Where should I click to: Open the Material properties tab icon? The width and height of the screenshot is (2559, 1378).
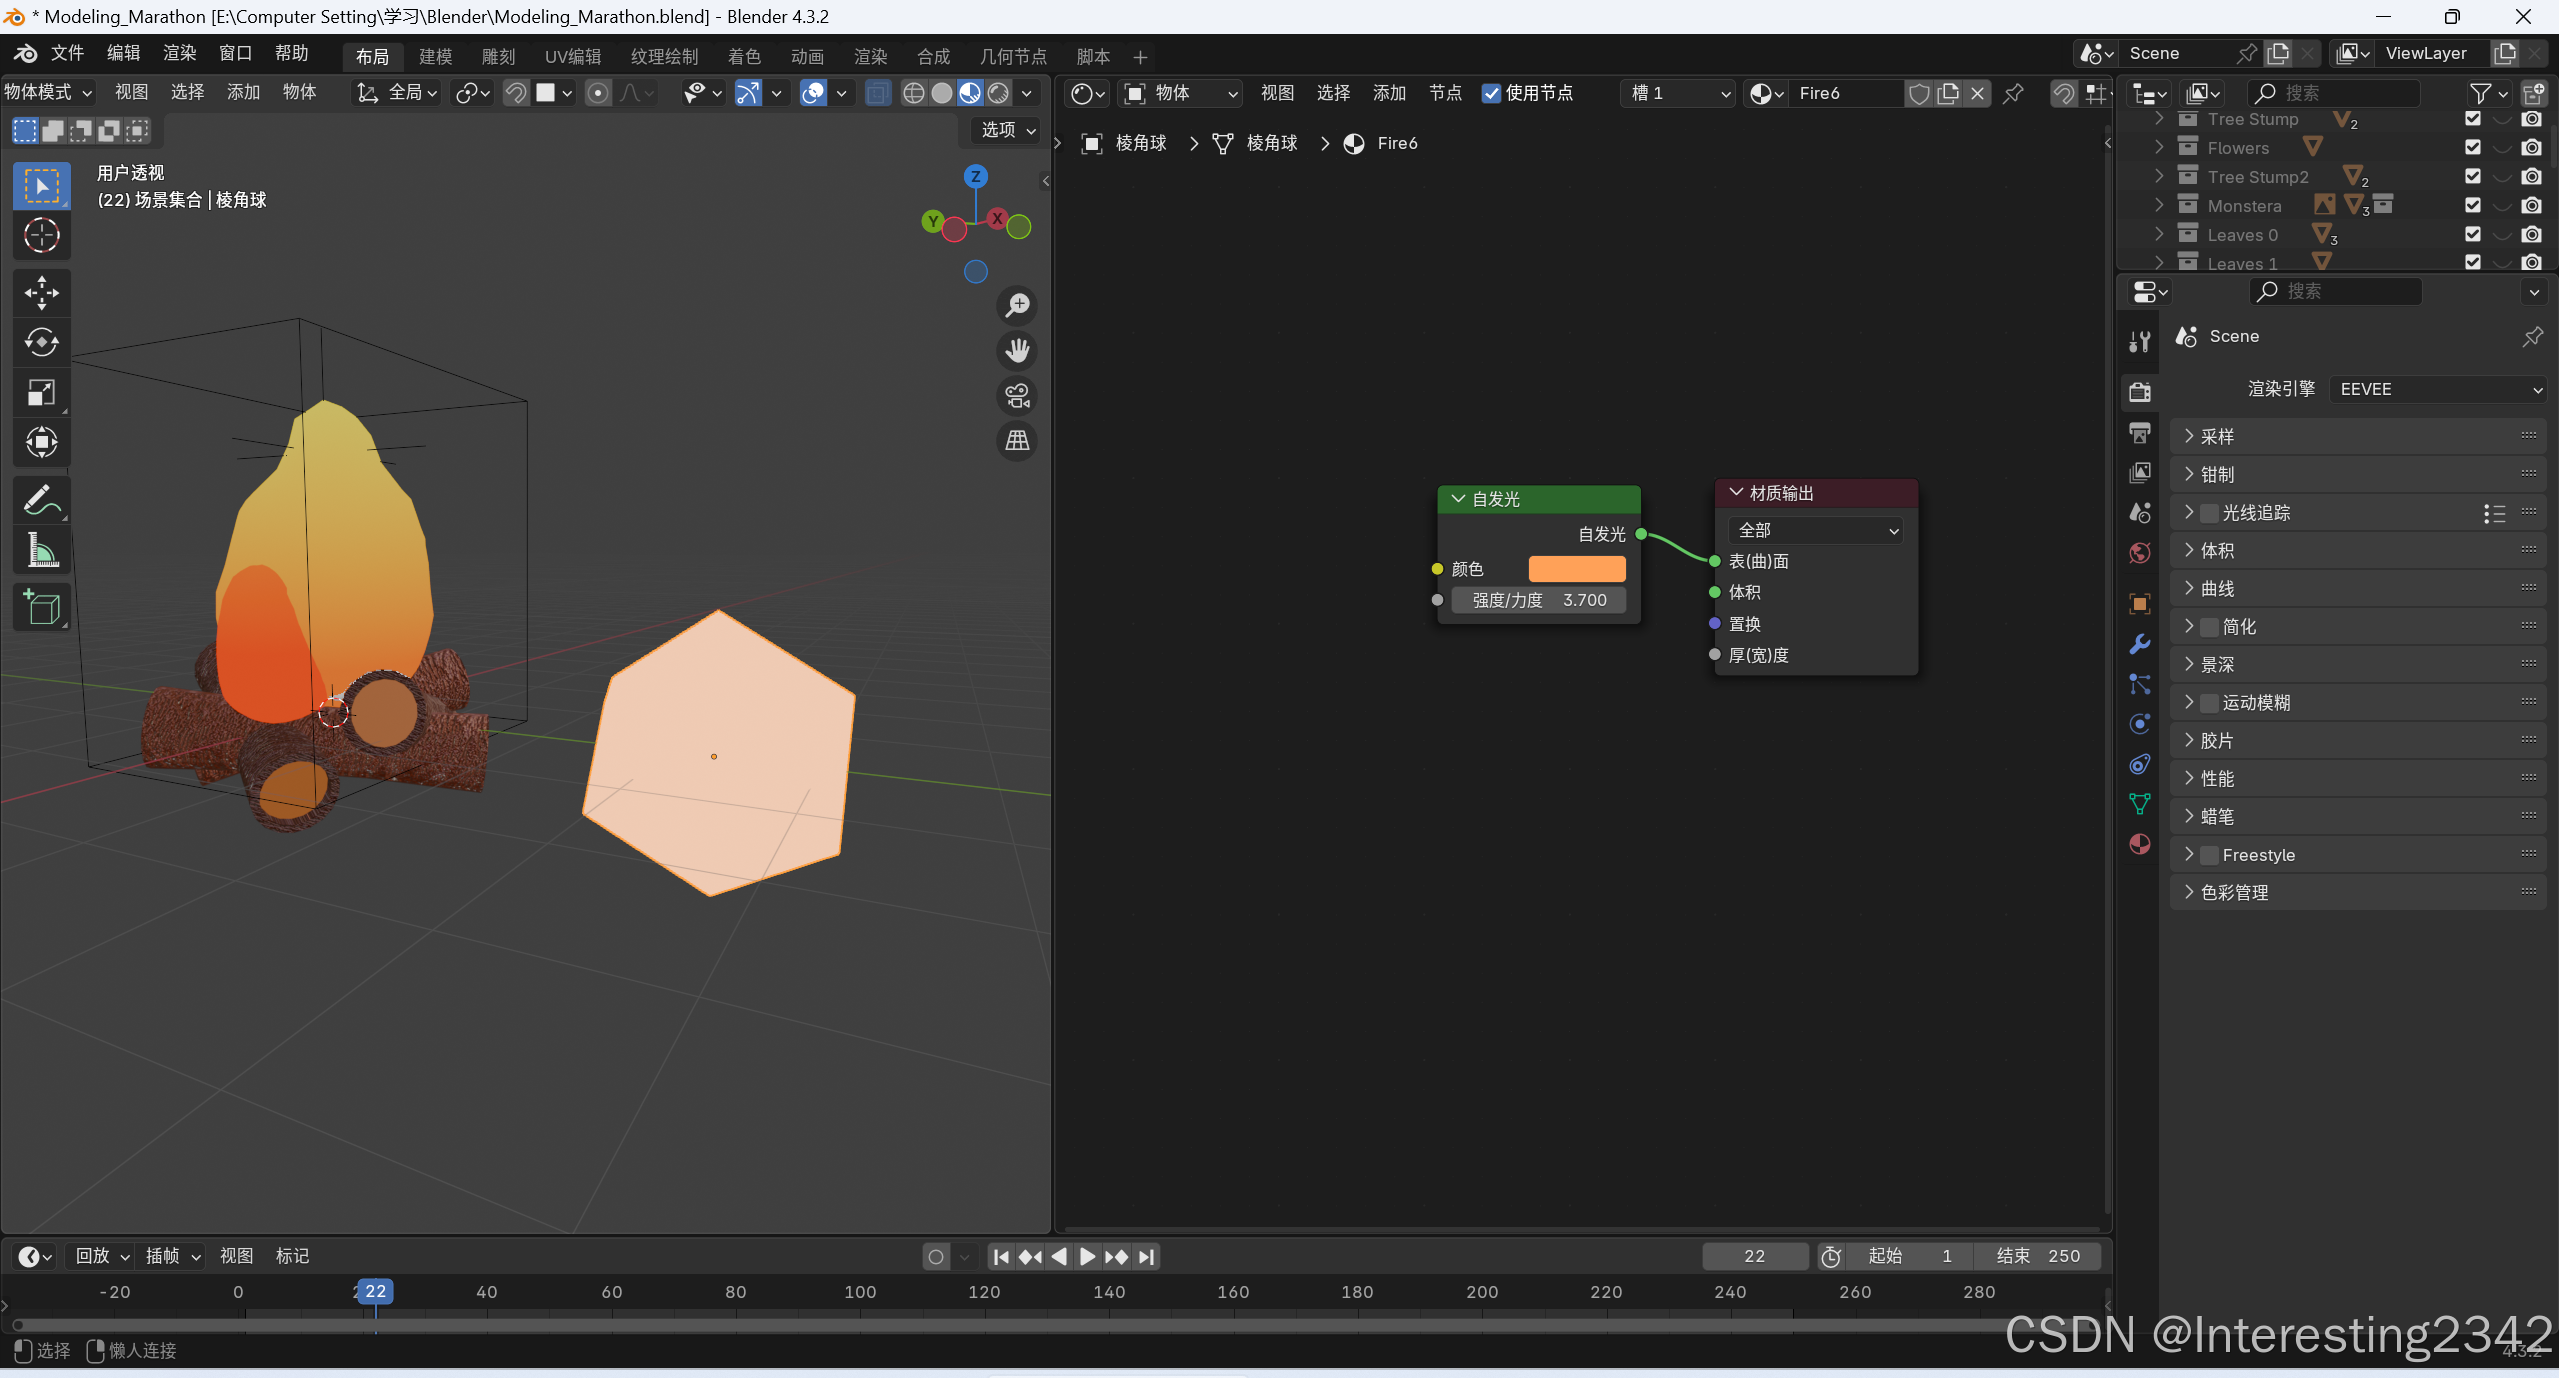[x=2140, y=845]
